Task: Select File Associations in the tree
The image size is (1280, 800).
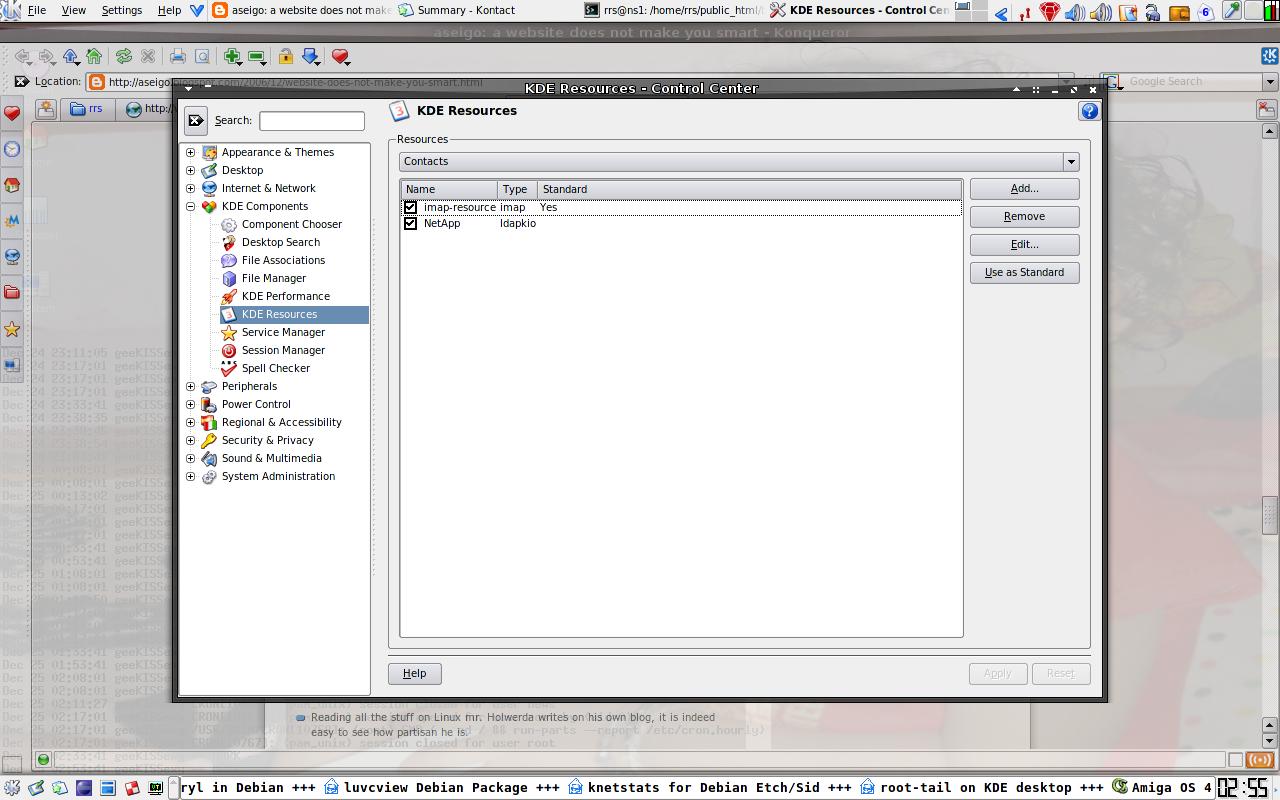Action: (x=283, y=260)
